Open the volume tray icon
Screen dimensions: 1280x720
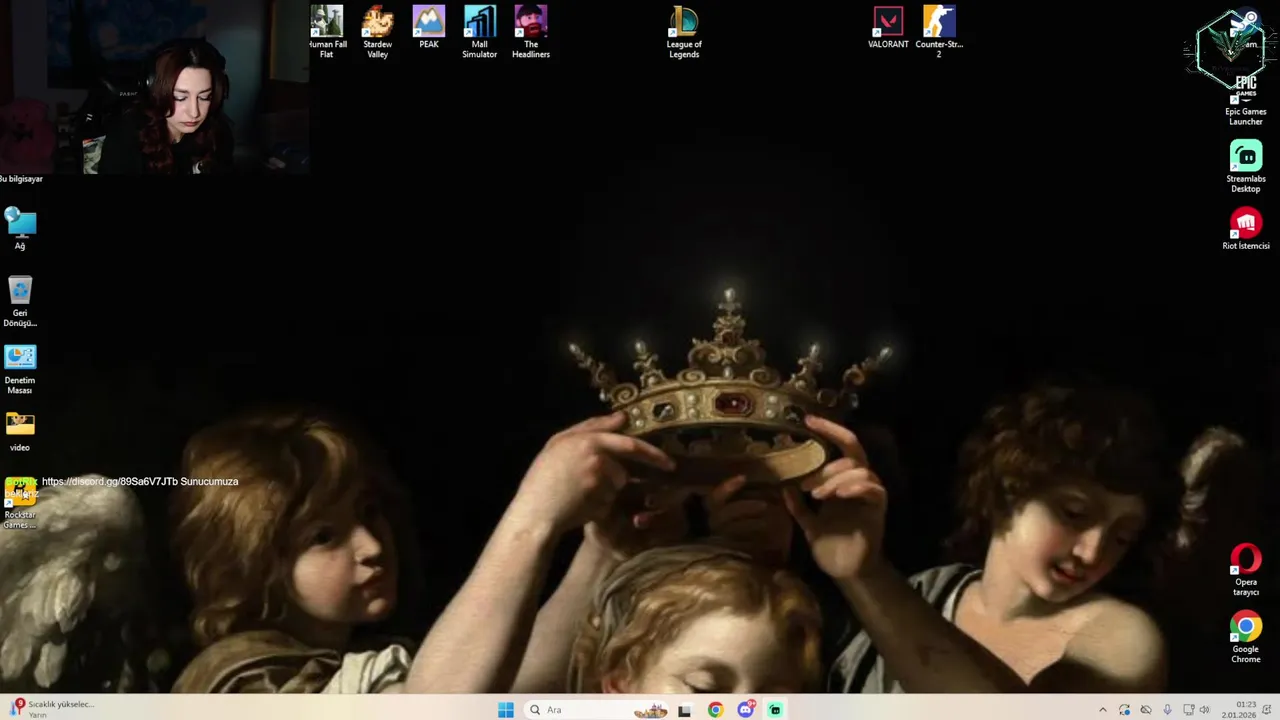point(1204,710)
